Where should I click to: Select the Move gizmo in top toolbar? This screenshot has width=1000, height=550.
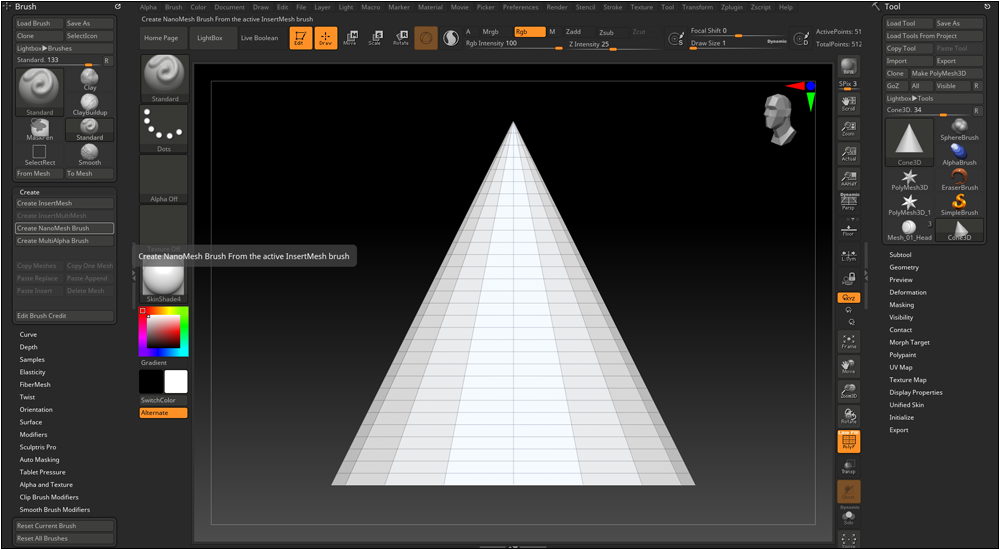tap(350, 38)
